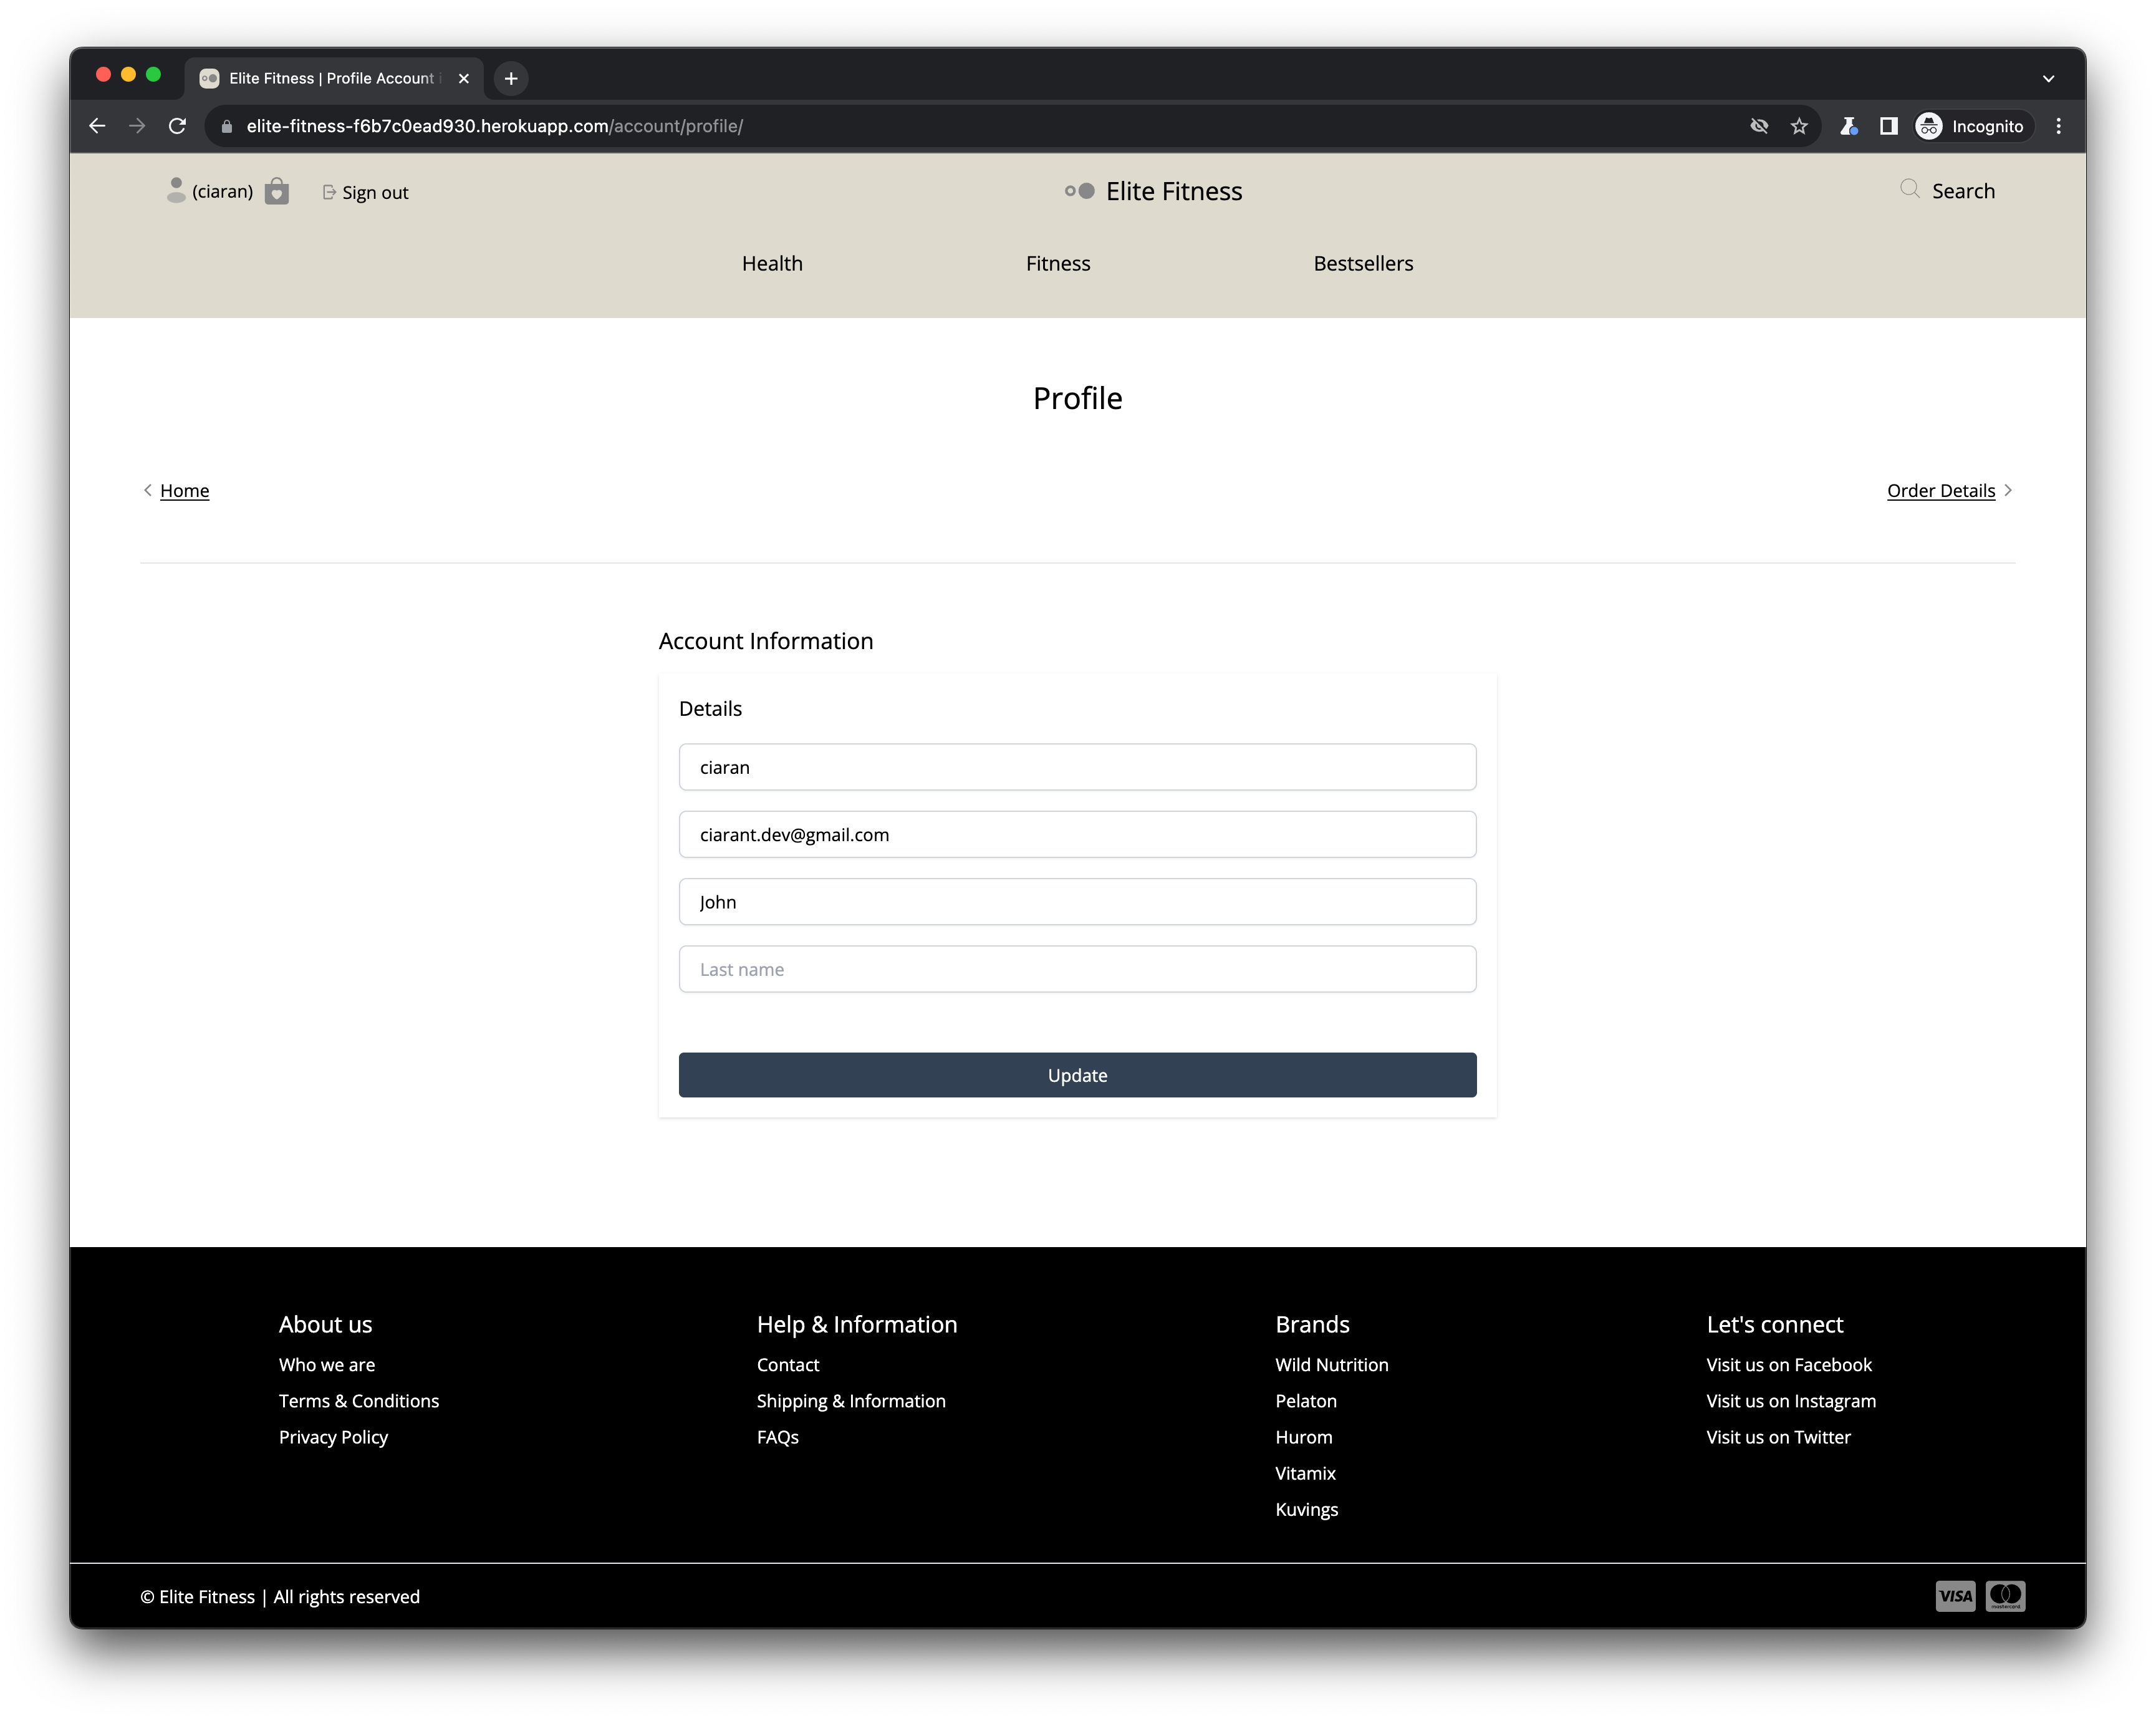The image size is (2156, 1721).
Task: Click the first name input field
Action: [x=1078, y=901]
